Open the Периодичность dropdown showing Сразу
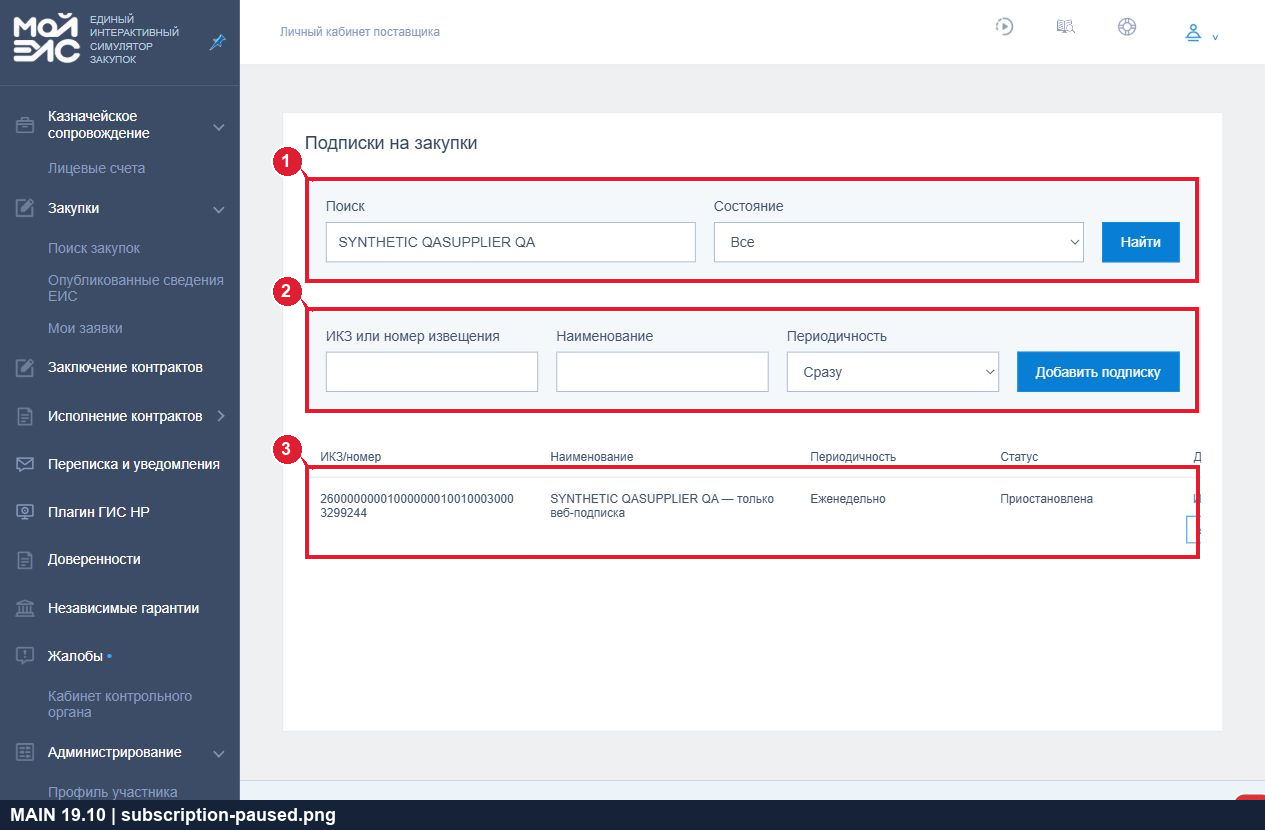 (x=892, y=372)
